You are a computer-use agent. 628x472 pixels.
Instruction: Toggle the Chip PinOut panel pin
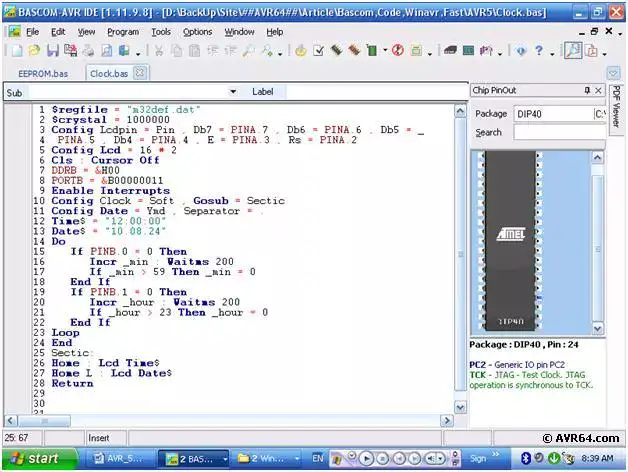point(586,91)
